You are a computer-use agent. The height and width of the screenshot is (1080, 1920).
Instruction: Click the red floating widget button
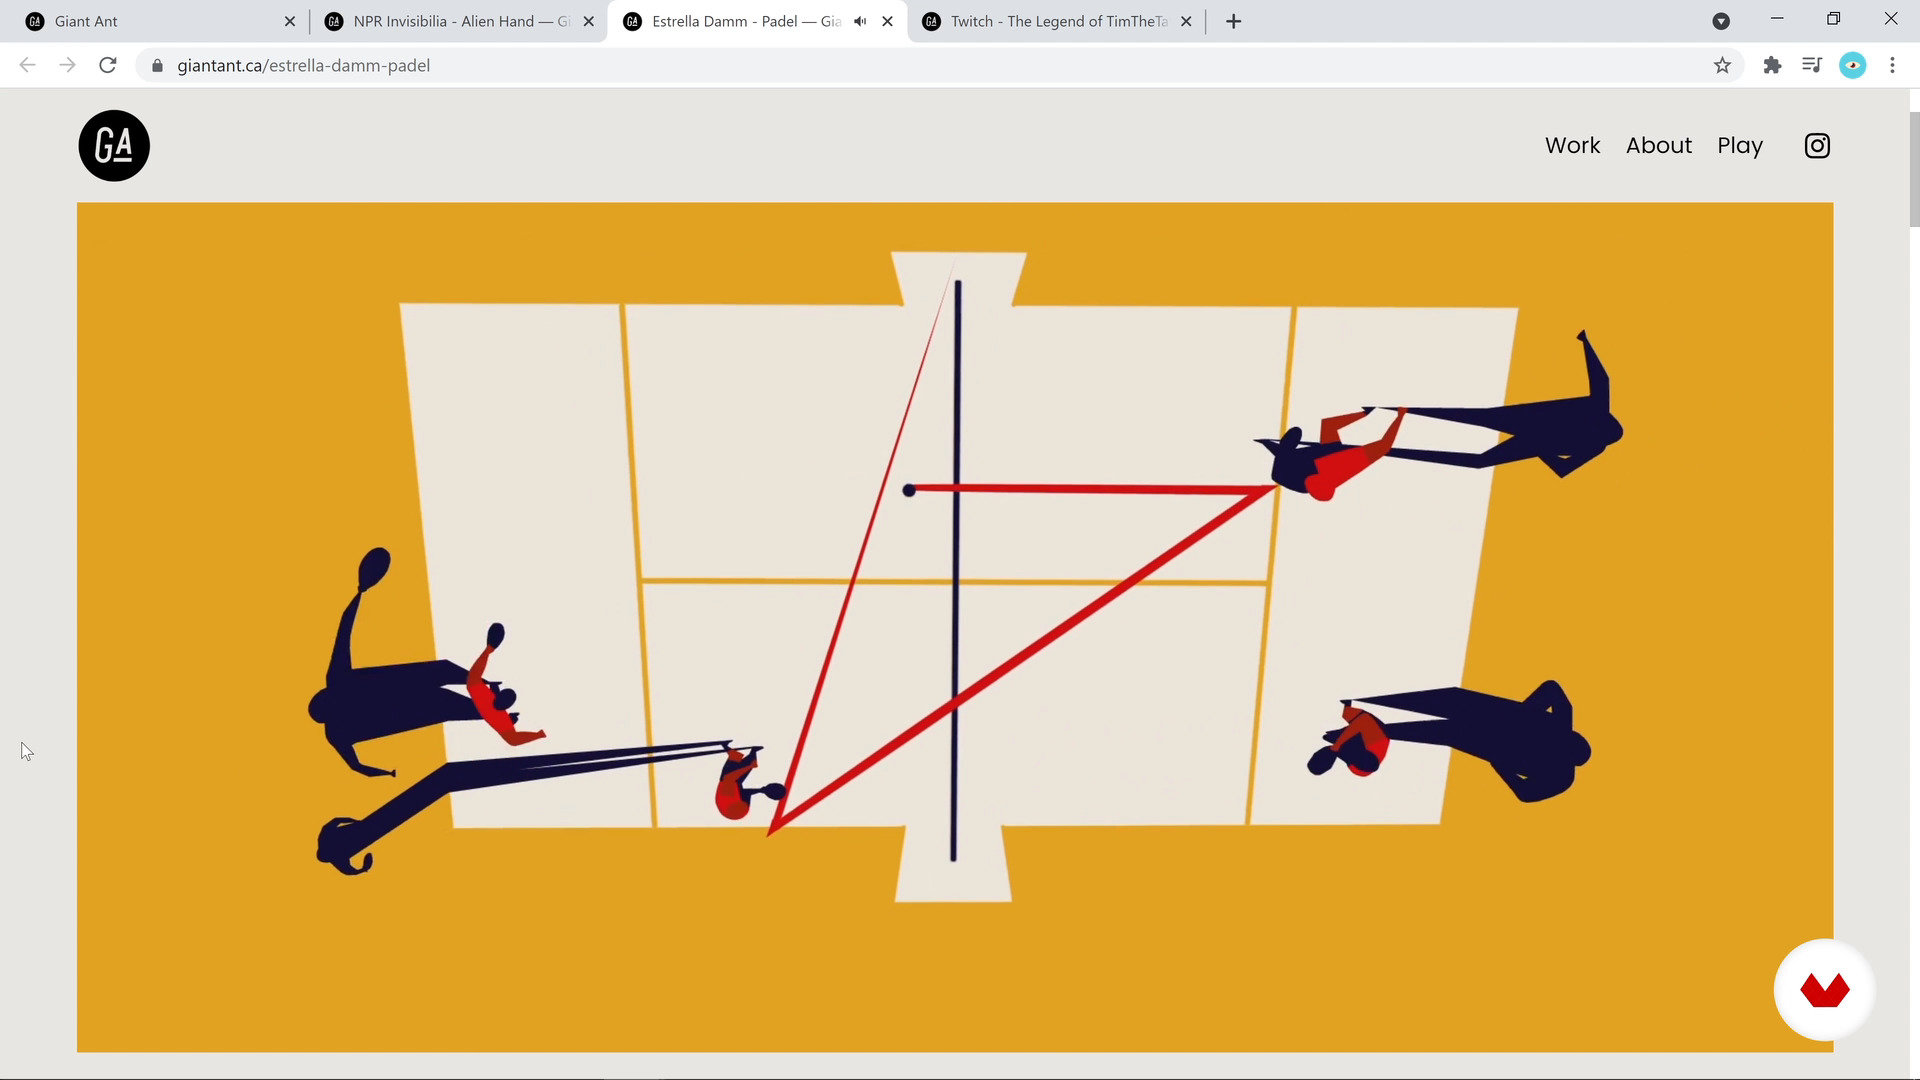(1824, 990)
